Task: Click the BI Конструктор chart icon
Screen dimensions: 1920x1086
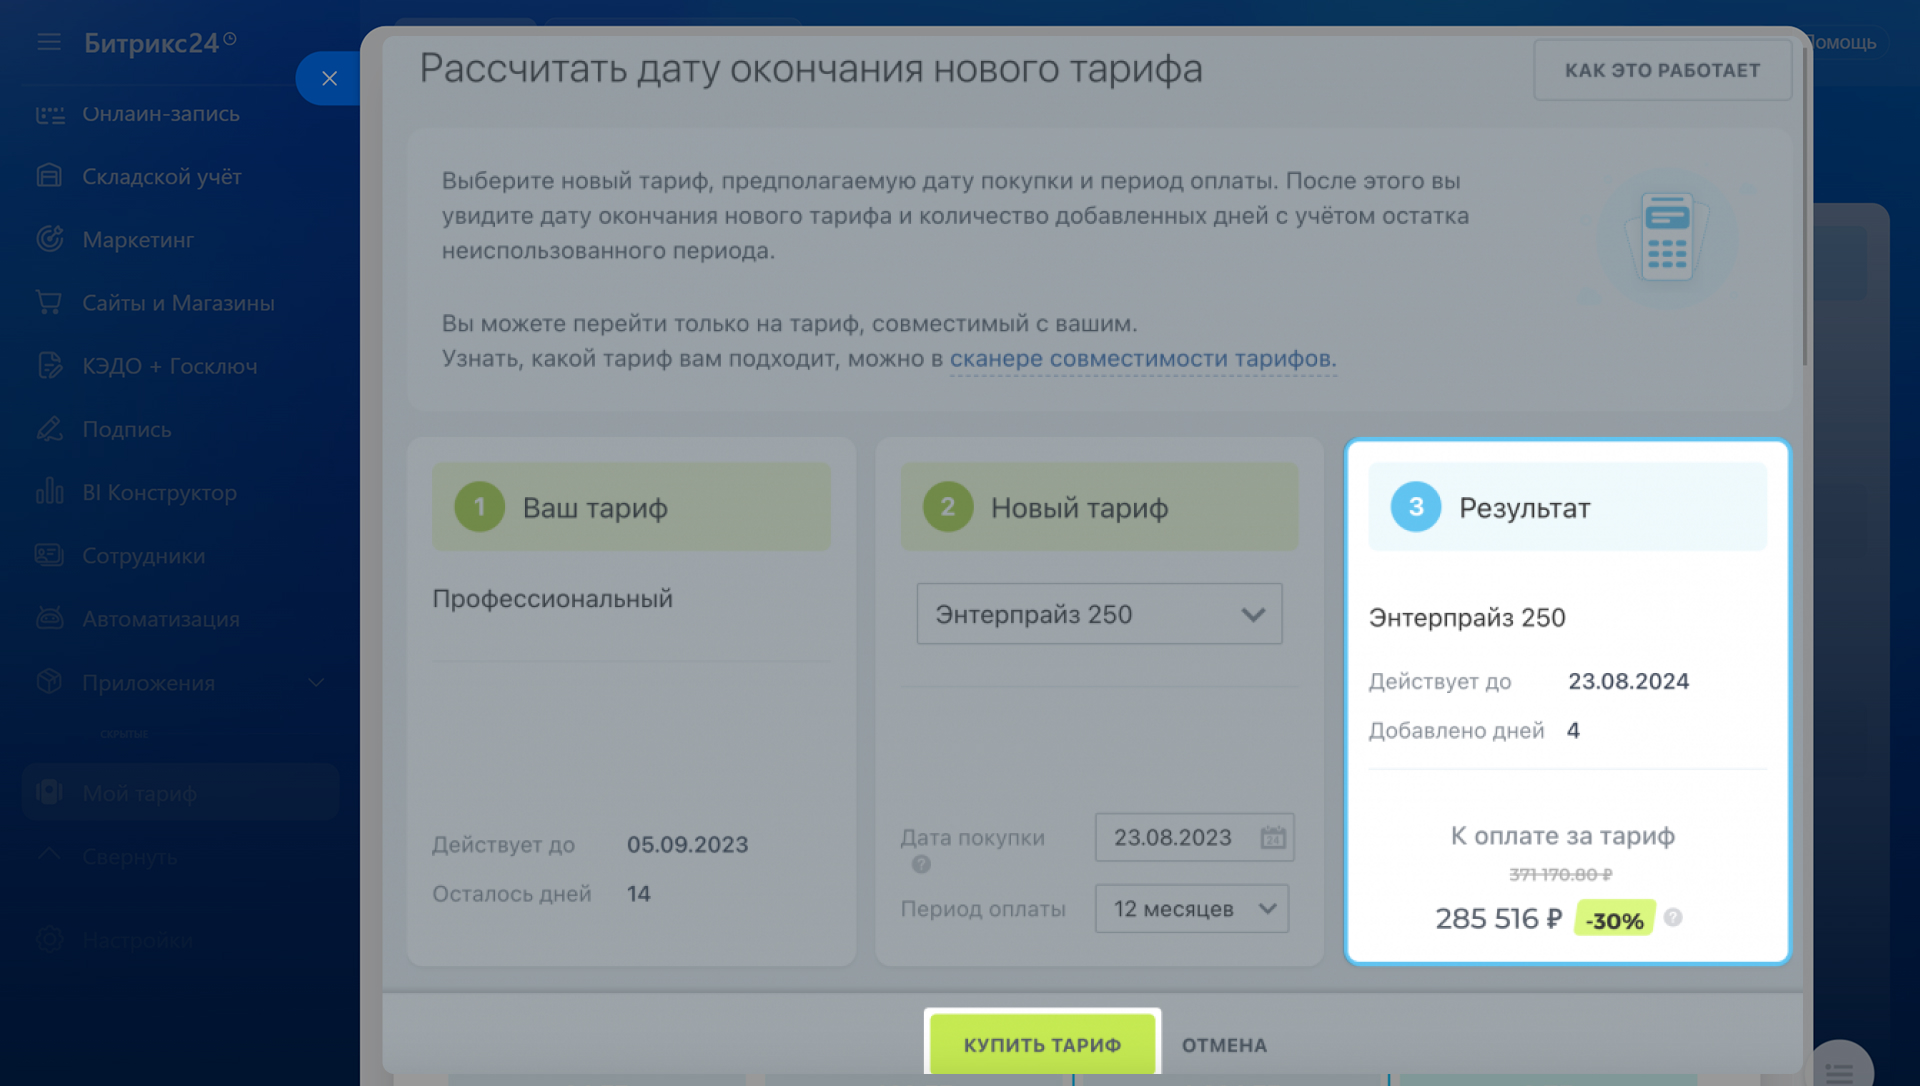Action: (49, 491)
